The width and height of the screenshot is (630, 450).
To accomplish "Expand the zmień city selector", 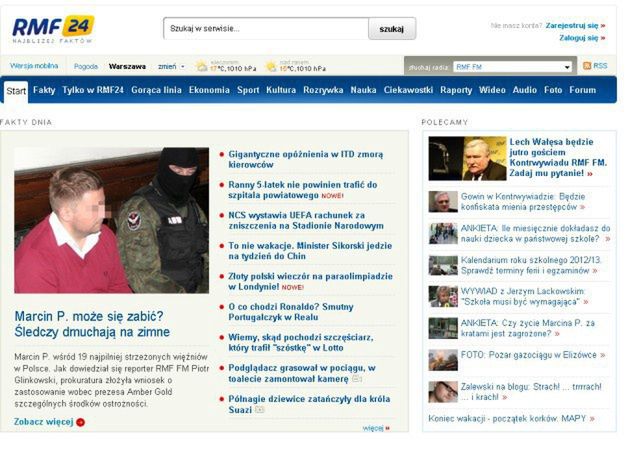I will point(171,67).
